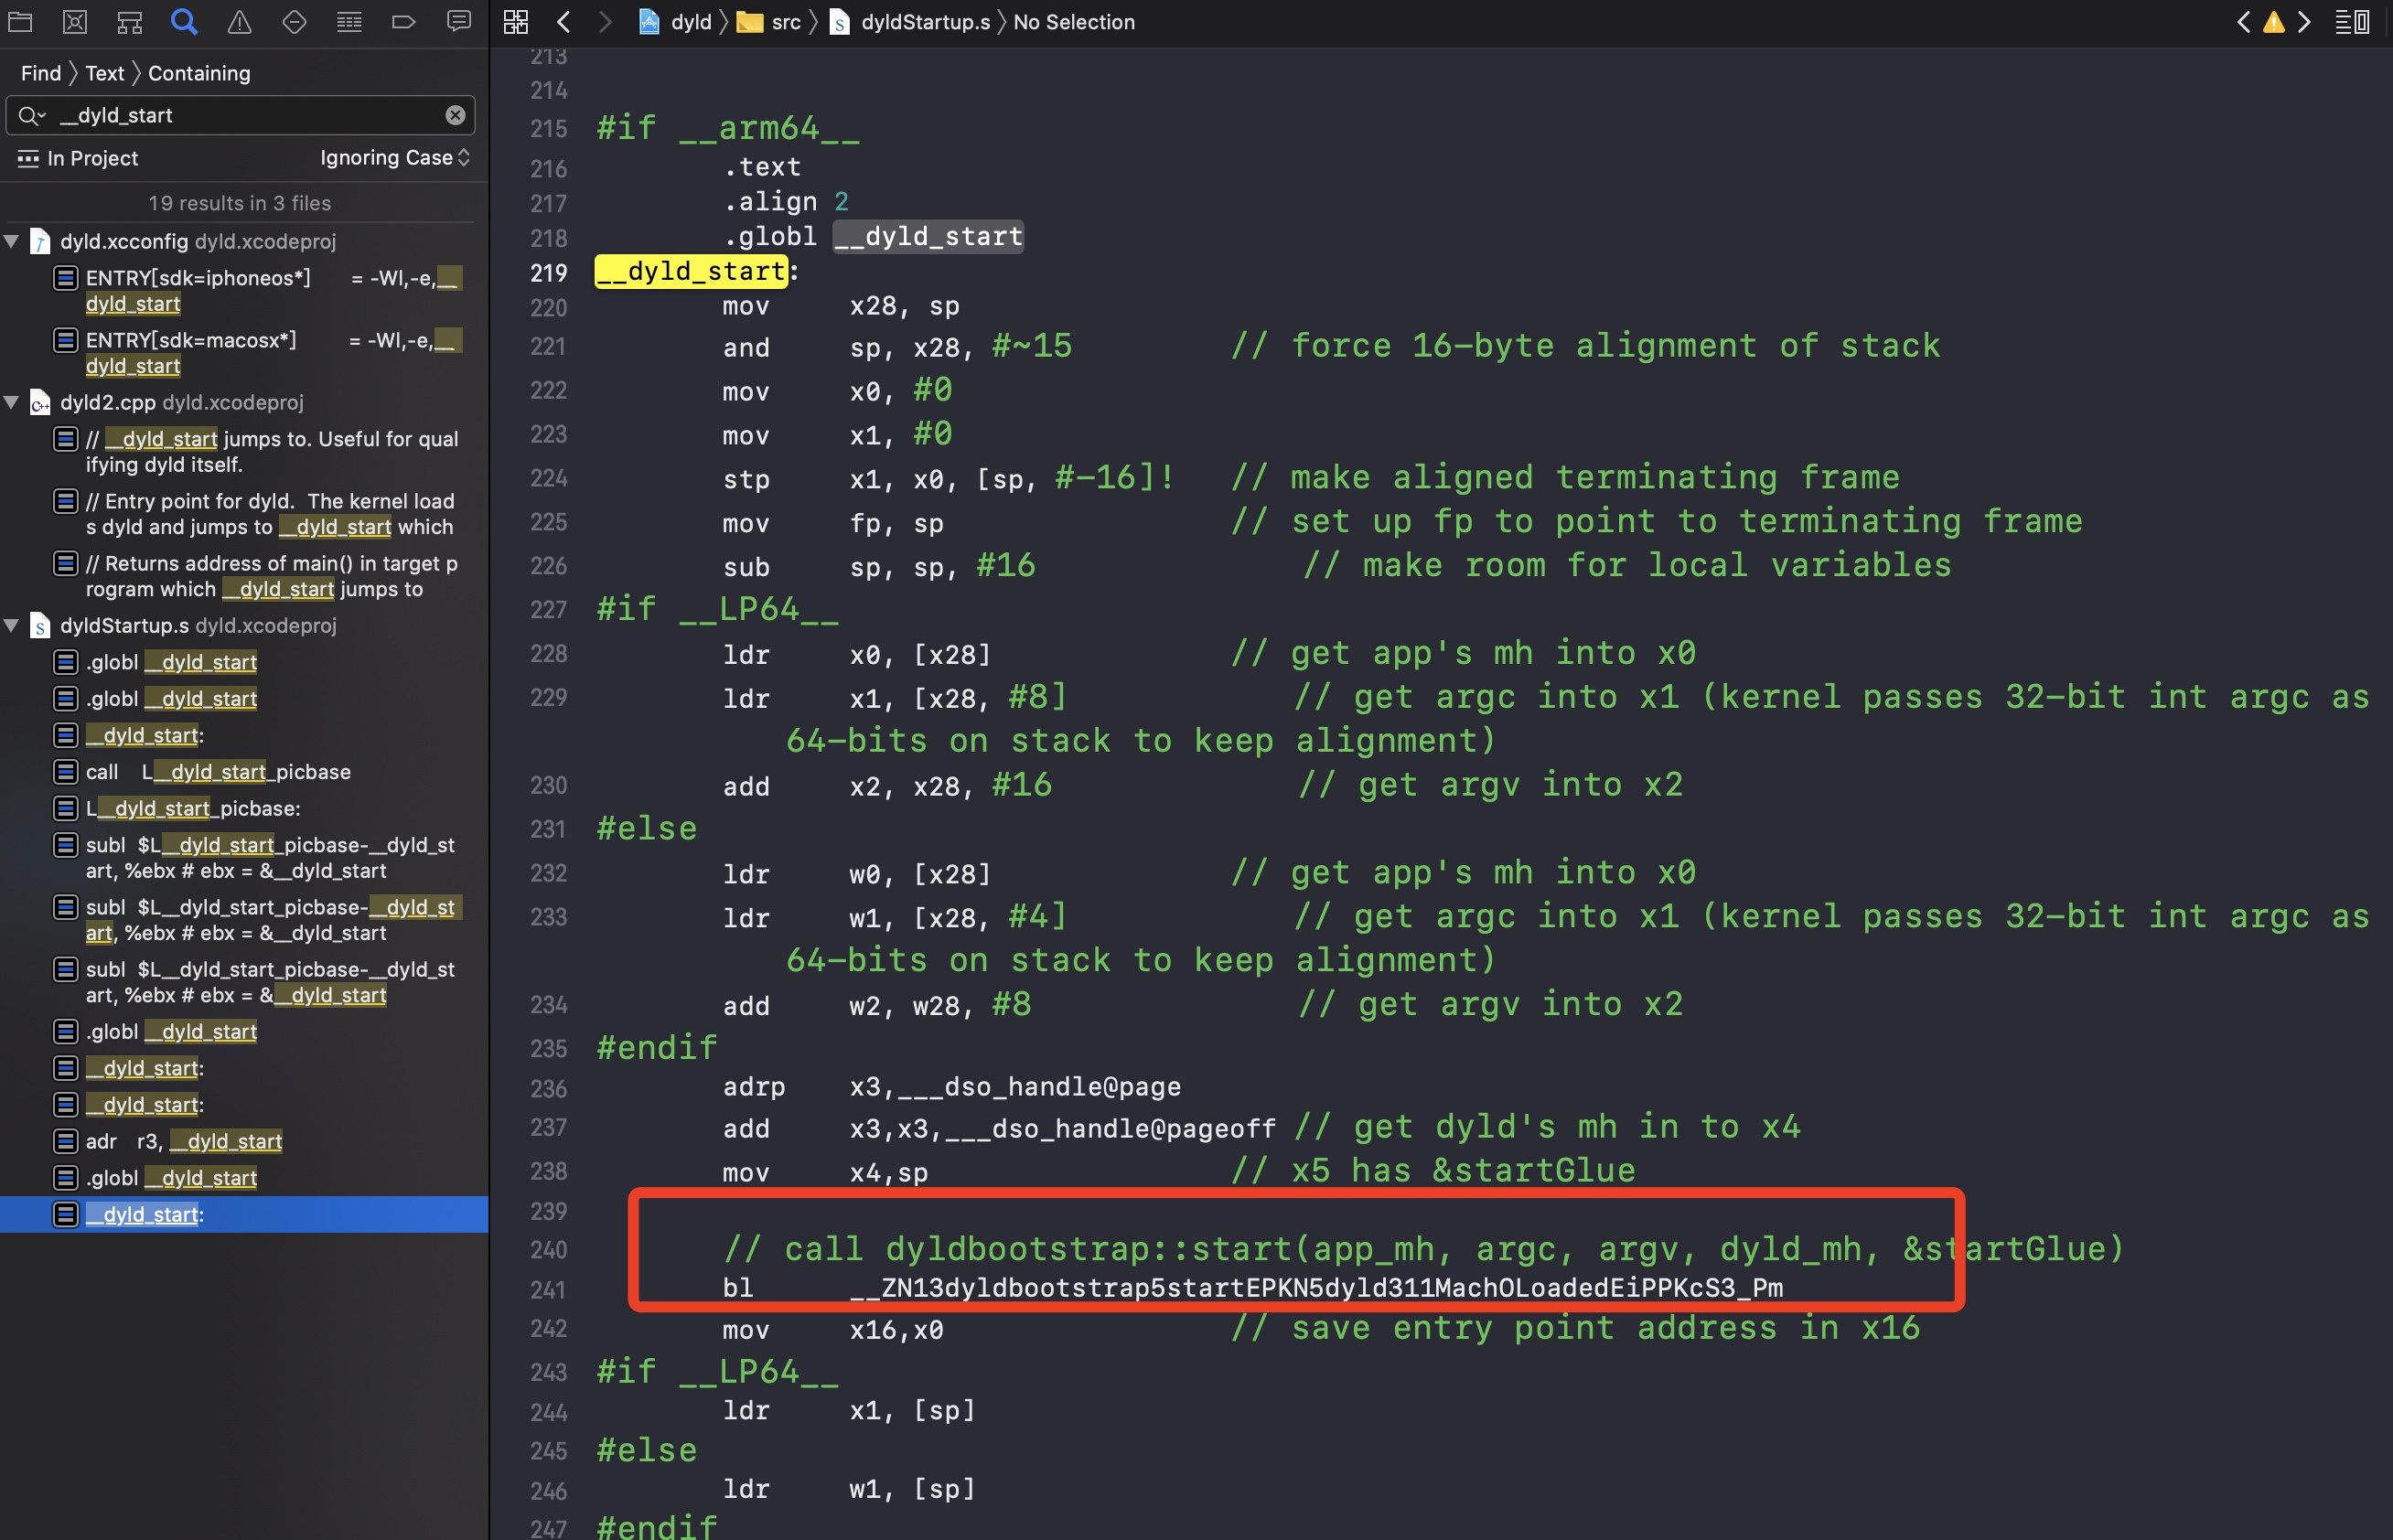
Task: Open the Ignoring Case popup
Action: [395, 158]
